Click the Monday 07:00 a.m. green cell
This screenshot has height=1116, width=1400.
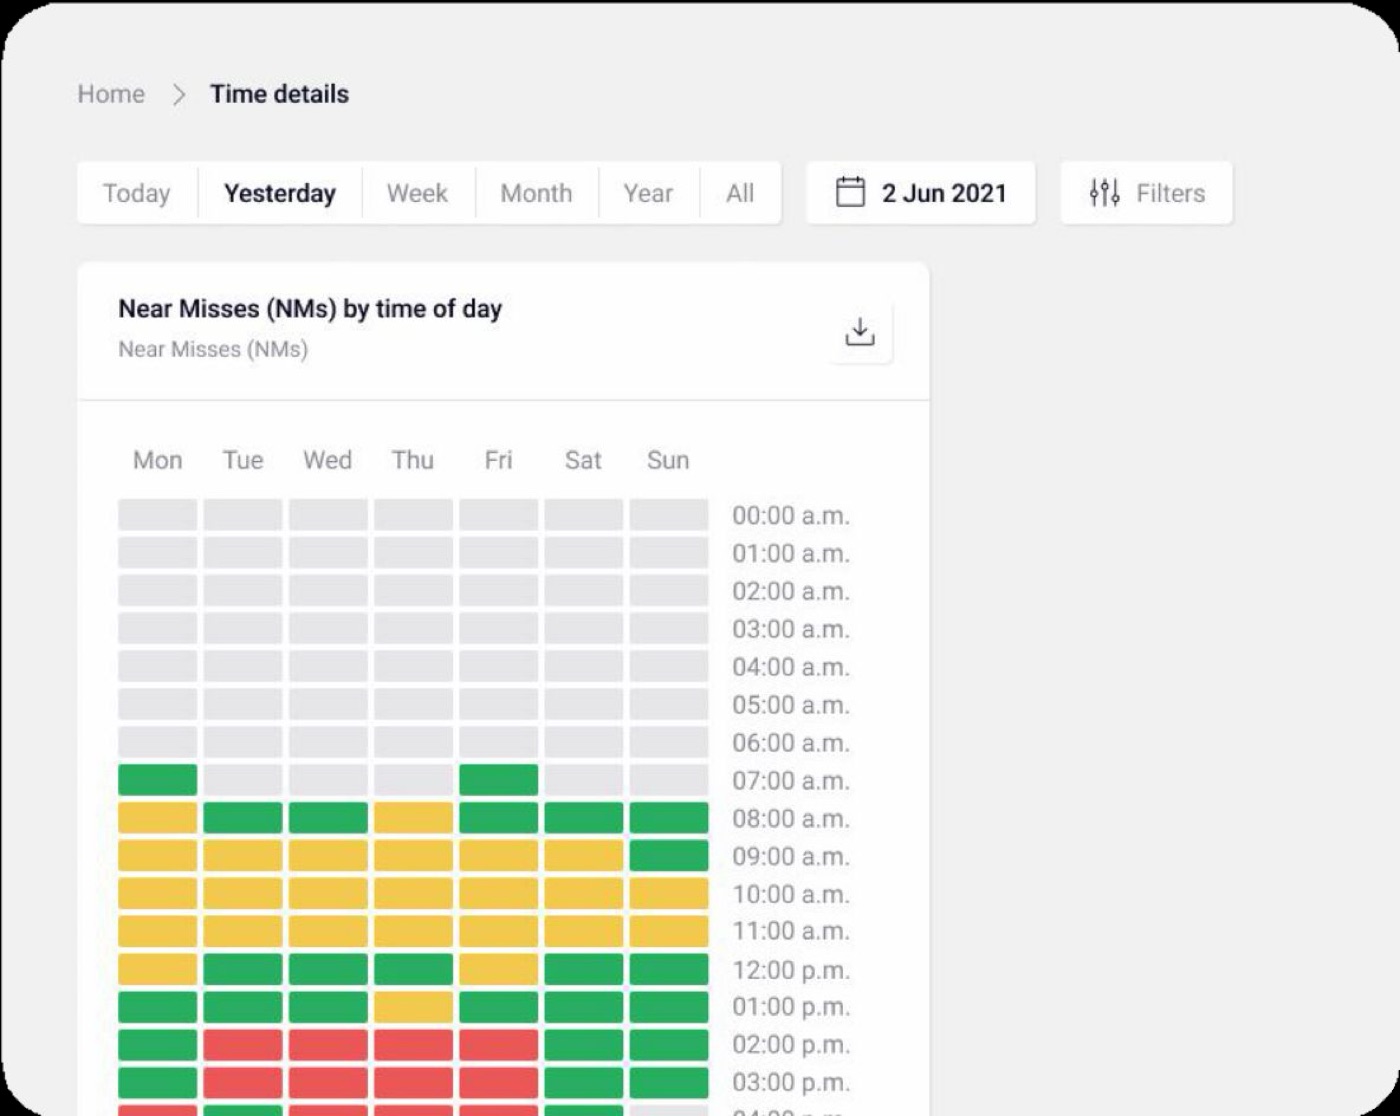tap(158, 780)
